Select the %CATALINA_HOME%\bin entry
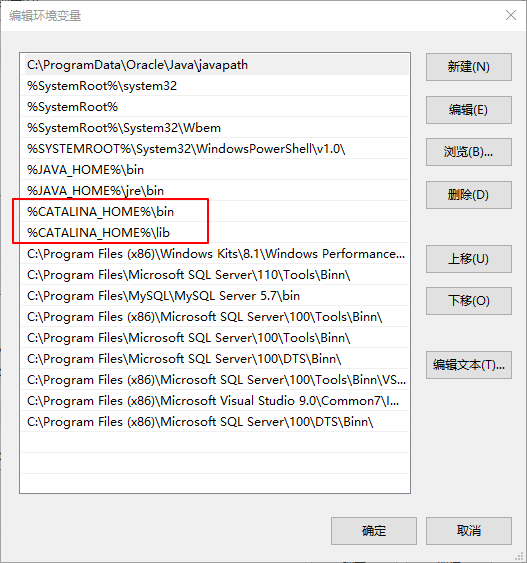 (215, 211)
